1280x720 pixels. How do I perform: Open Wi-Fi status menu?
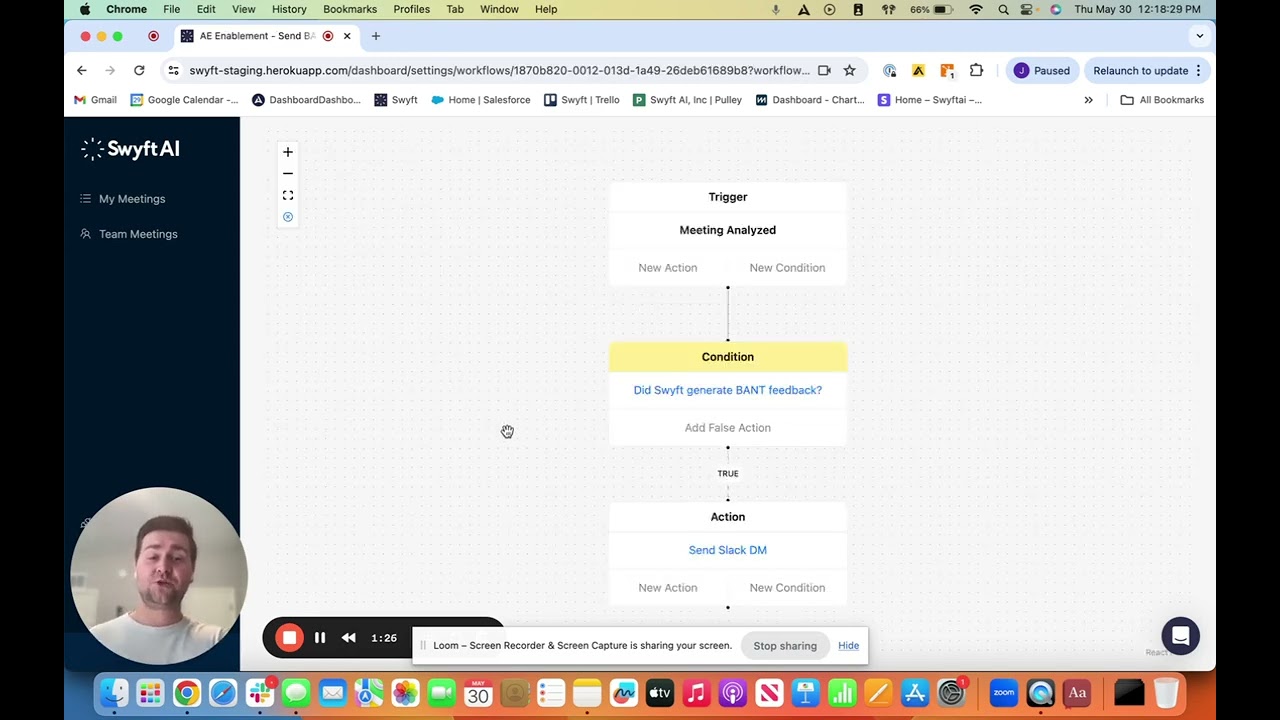click(976, 9)
